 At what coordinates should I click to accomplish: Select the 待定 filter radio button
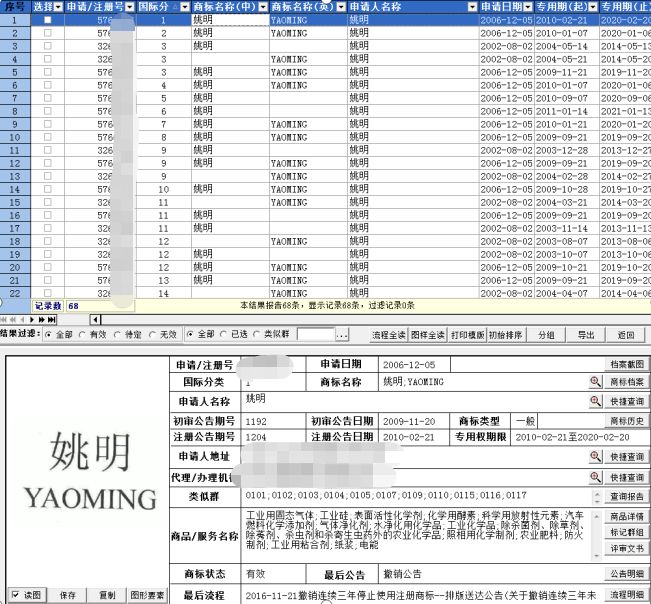pos(117,334)
